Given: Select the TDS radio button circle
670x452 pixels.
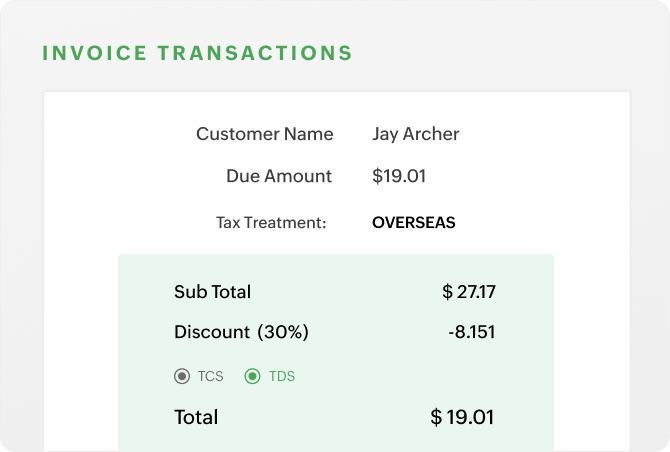Looking at the screenshot, I should pos(252,377).
